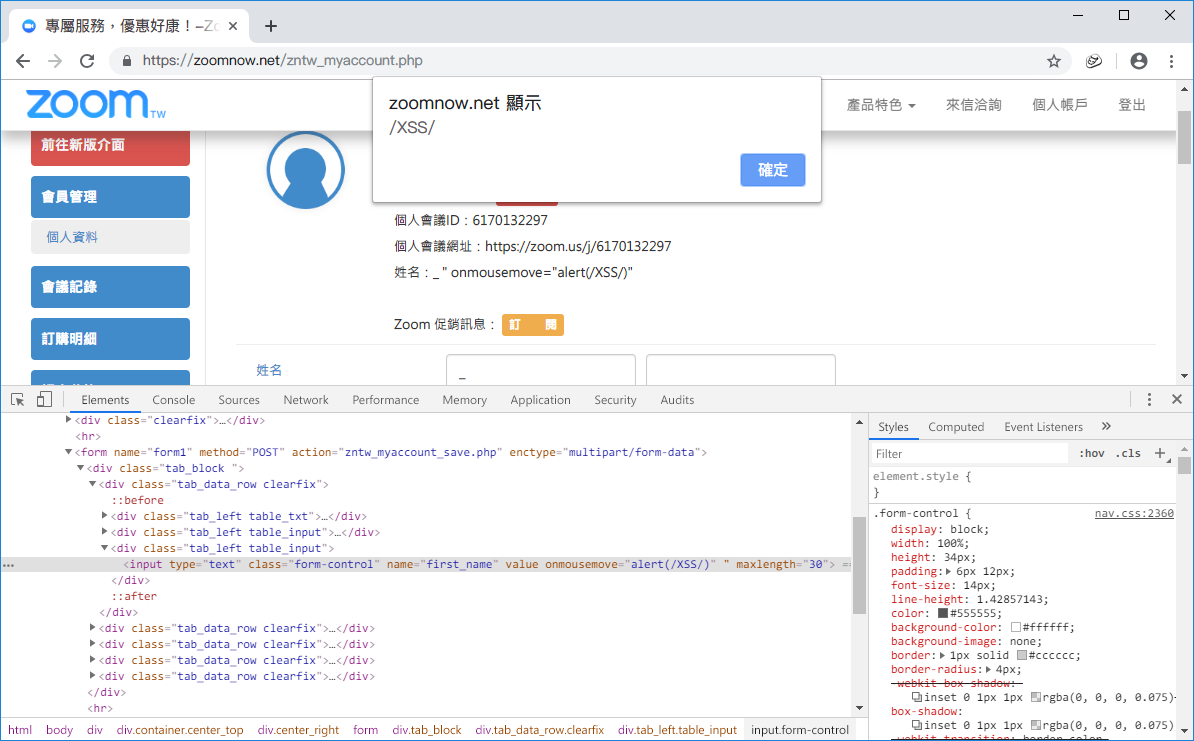The height and width of the screenshot is (741, 1194).
Task: Toggle :hov element state panel
Action: coord(1091,453)
